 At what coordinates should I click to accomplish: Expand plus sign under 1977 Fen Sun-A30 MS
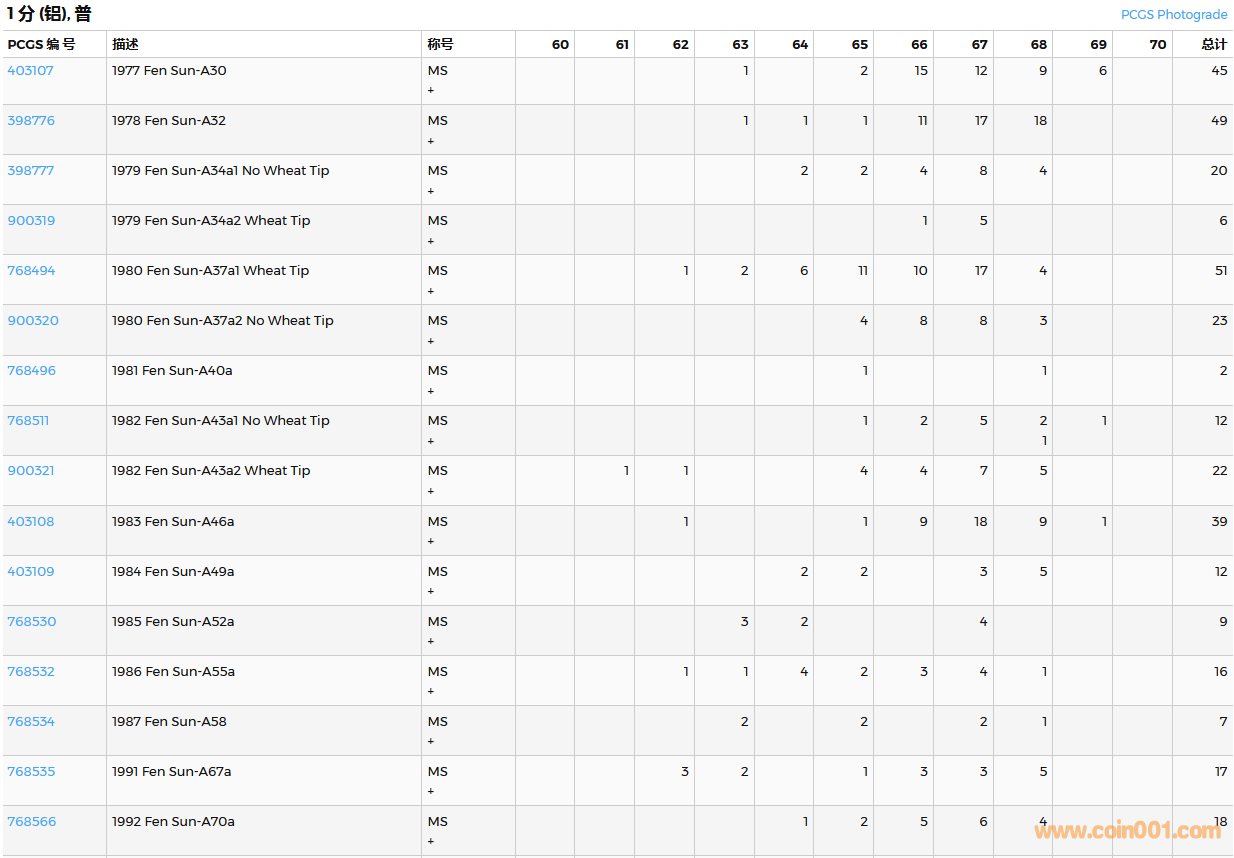[x=431, y=90]
